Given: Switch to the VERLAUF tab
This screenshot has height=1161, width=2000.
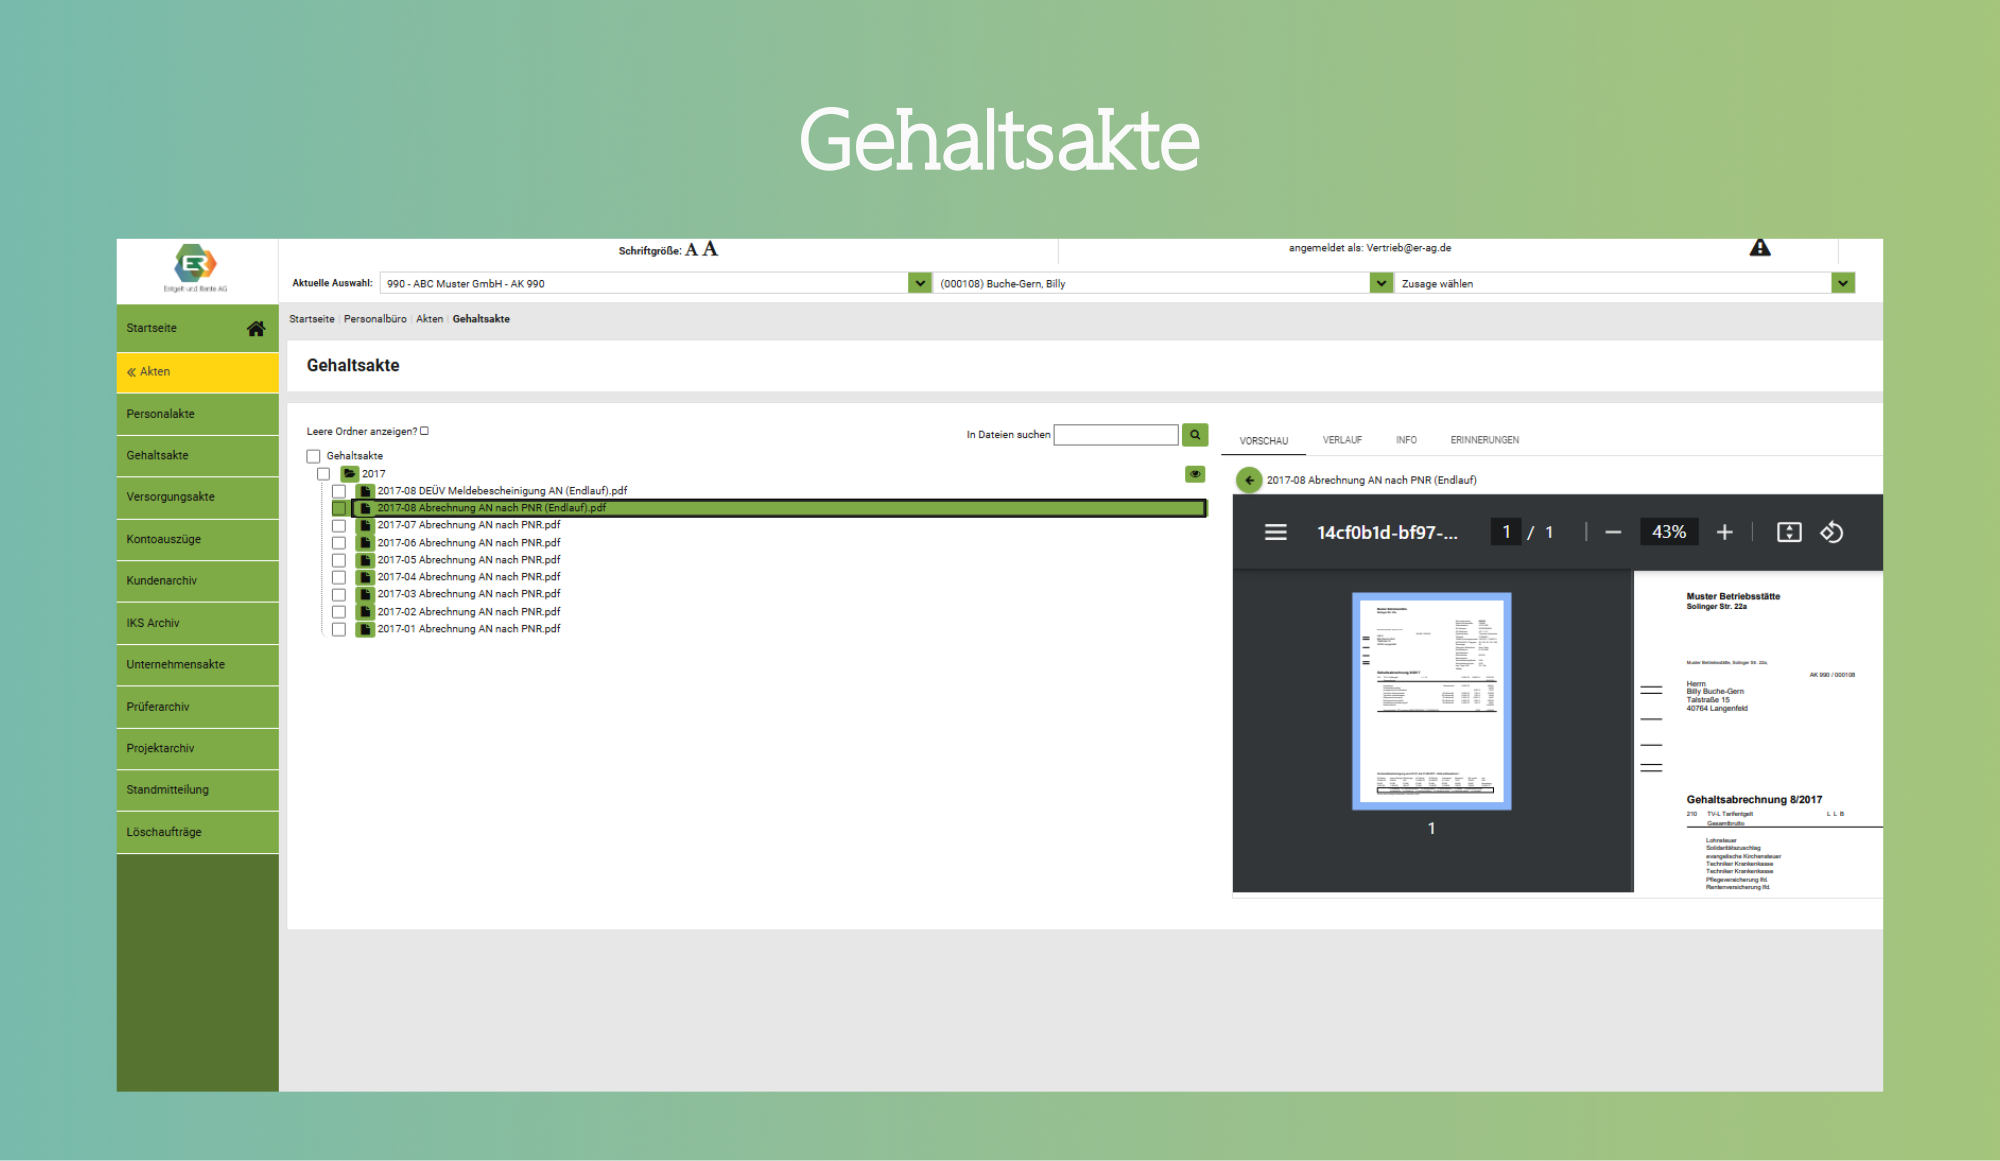Looking at the screenshot, I should (x=1342, y=440).
